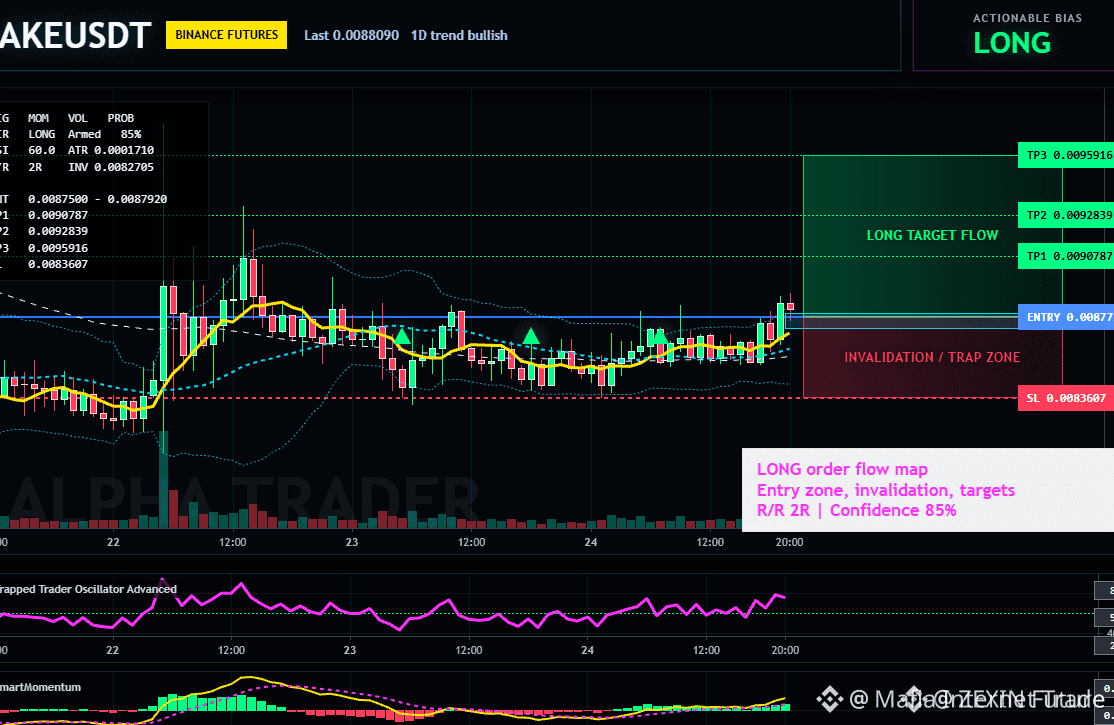This screenshot has height=725, width=1114.
Task: Select the TP3 0.0095916 price label
Action: pyautogui.click(x=1066, y=155)
